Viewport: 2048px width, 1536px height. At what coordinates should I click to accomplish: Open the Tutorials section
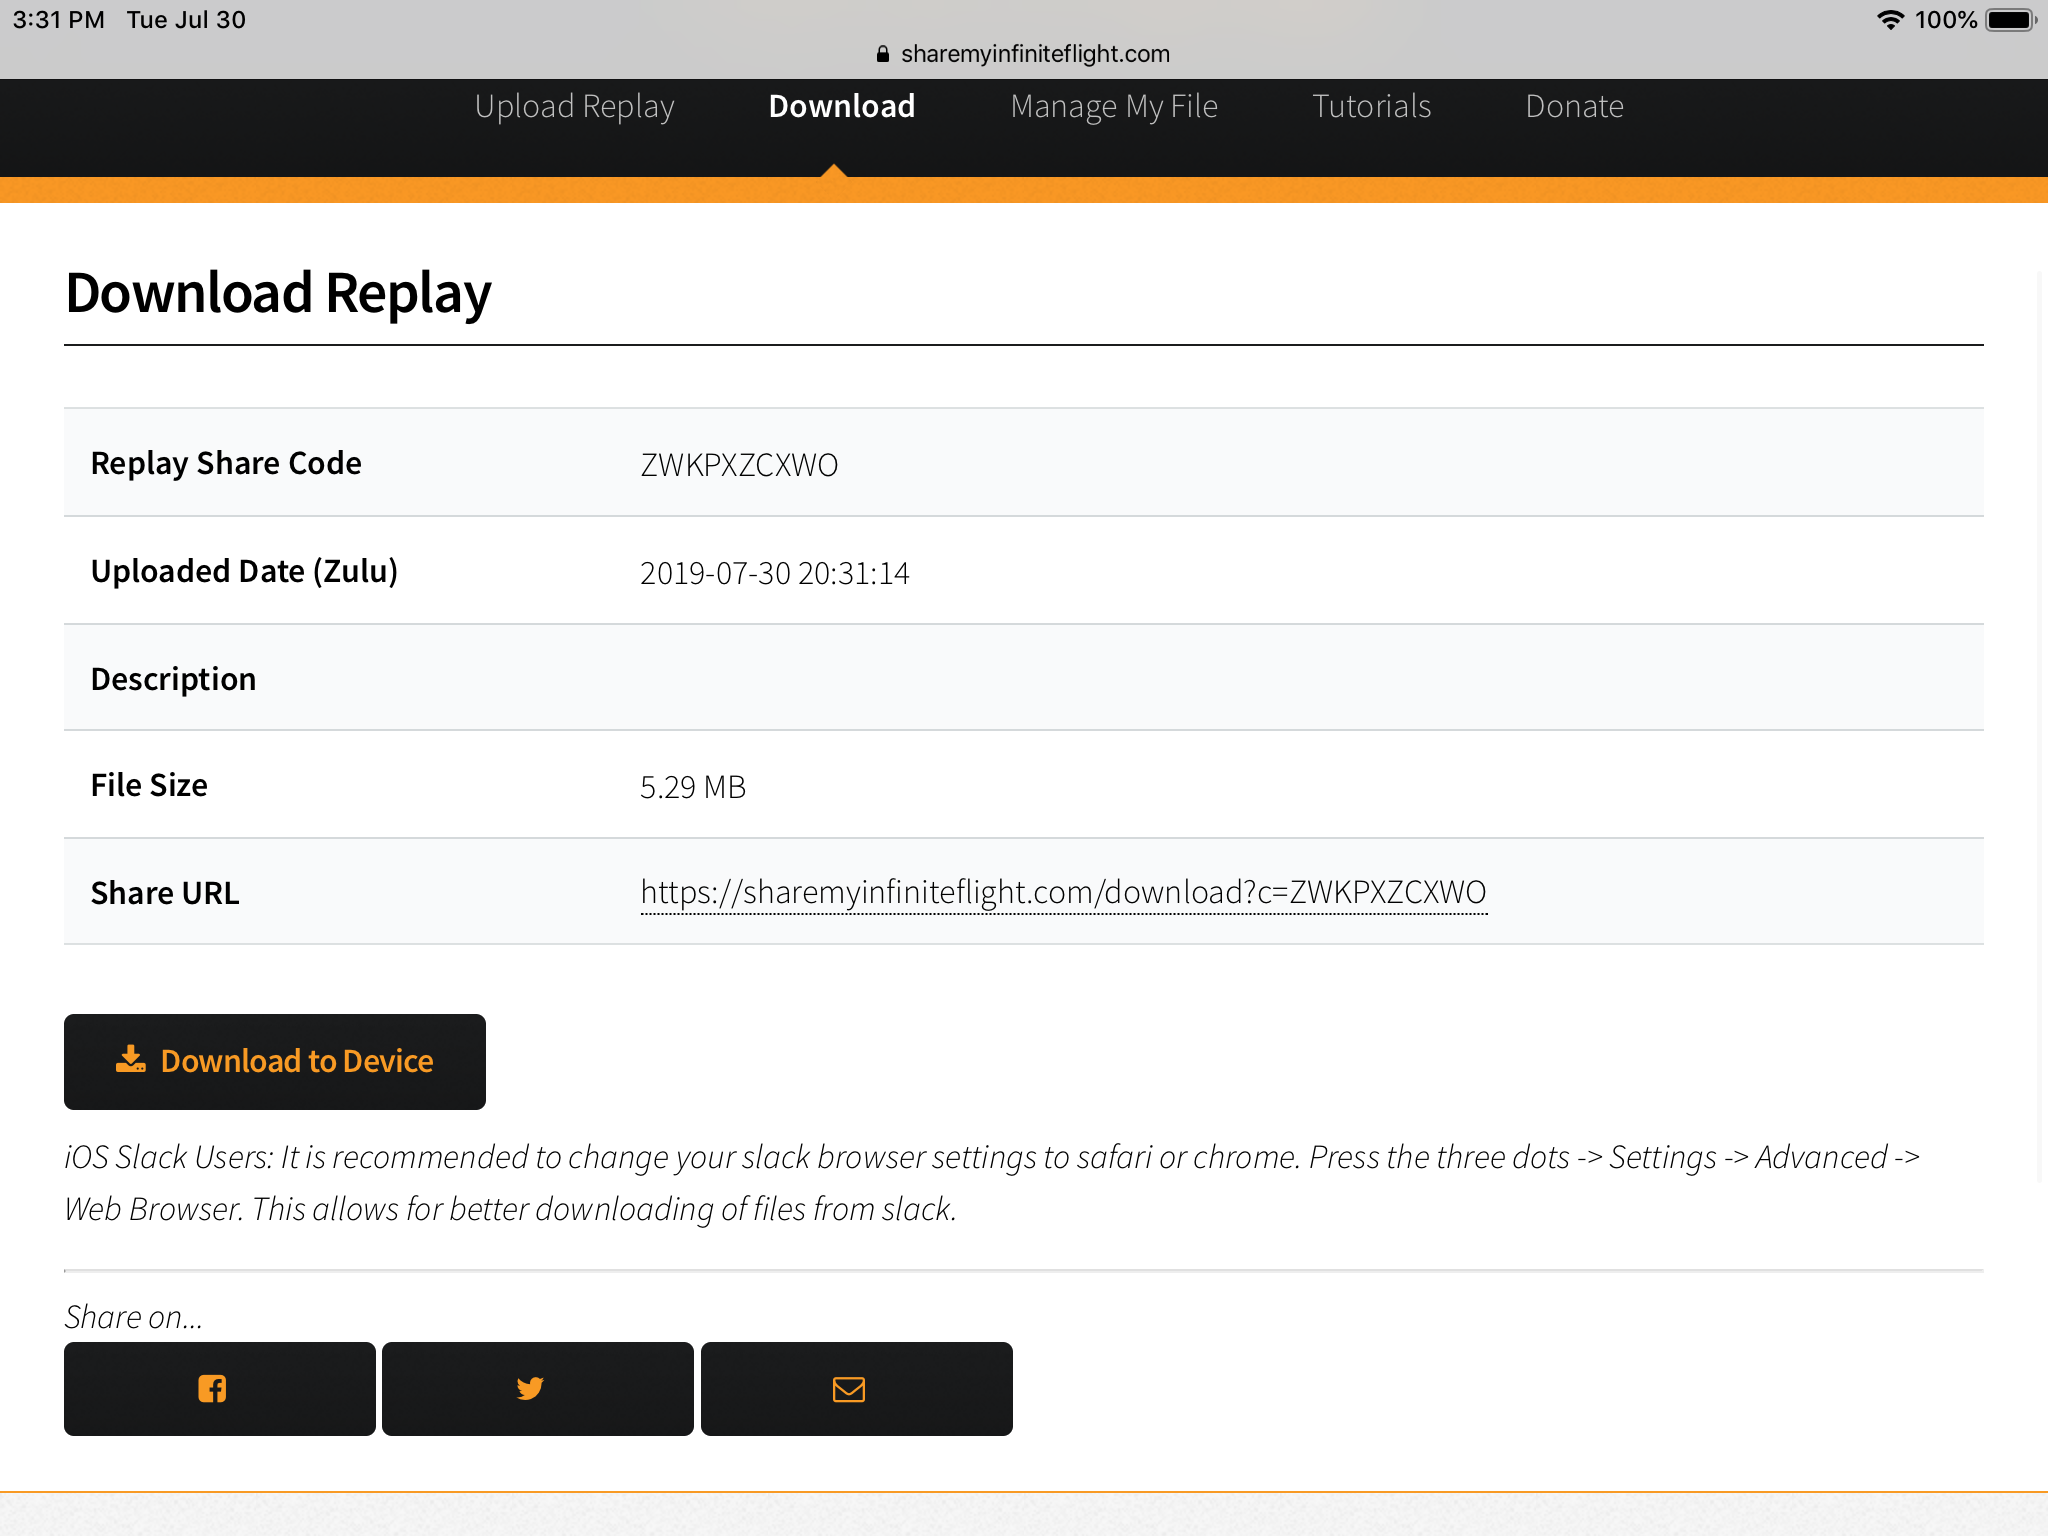tap(1371, 107)
